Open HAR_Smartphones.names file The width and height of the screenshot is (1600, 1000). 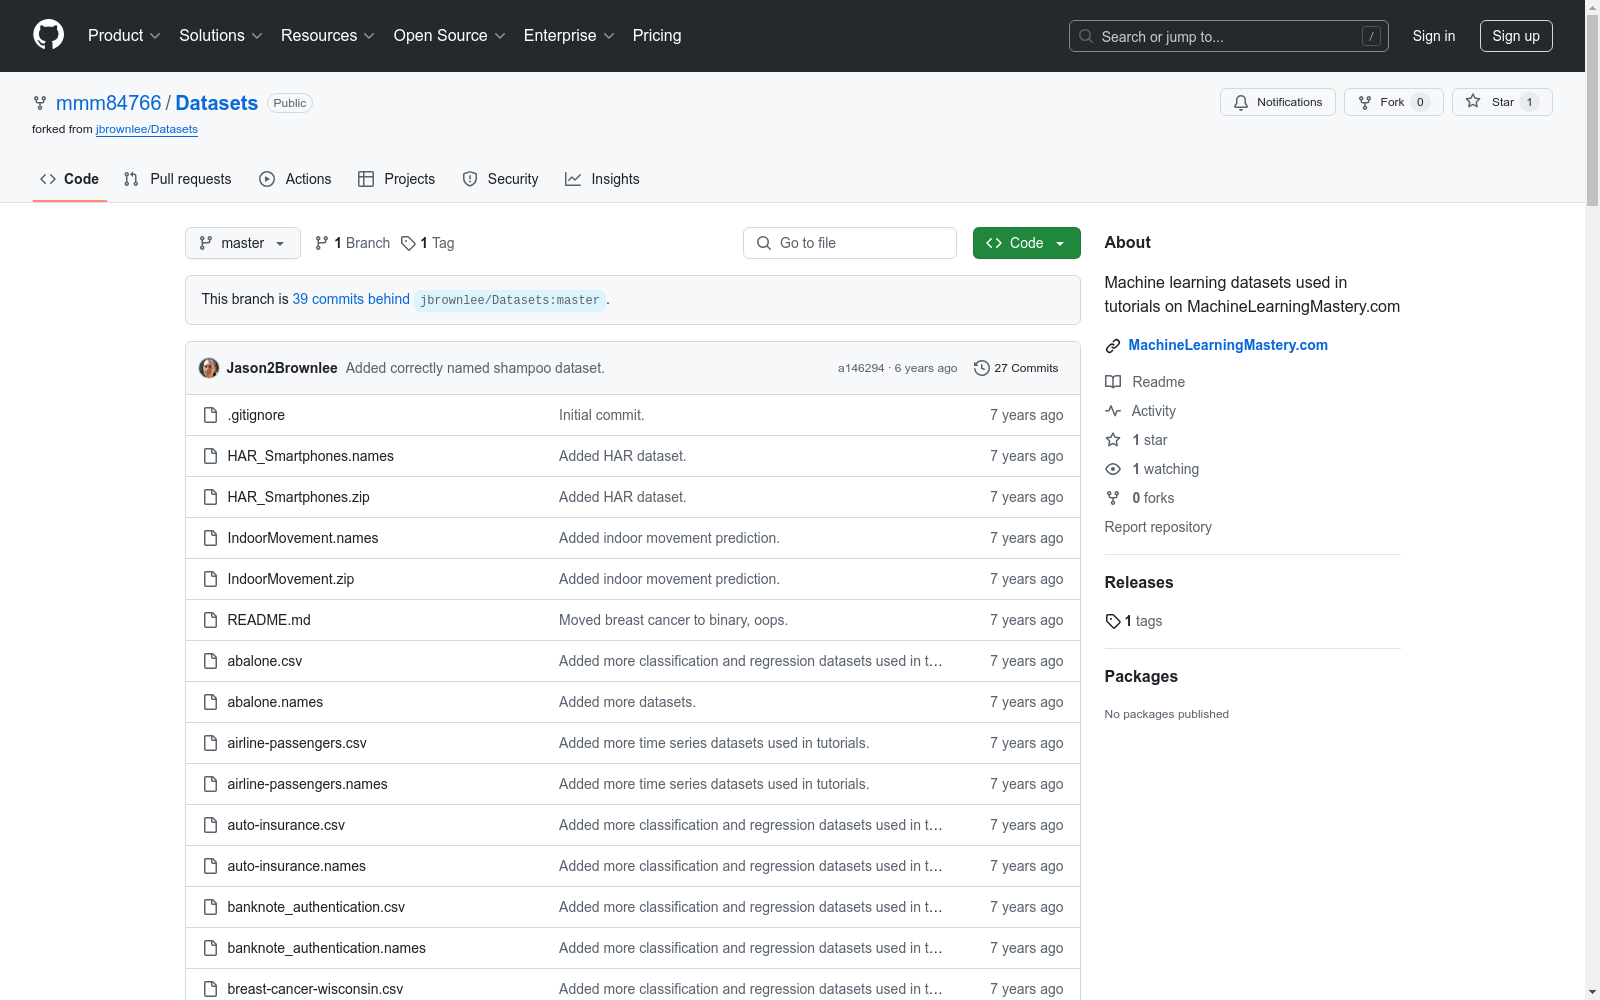310,456
